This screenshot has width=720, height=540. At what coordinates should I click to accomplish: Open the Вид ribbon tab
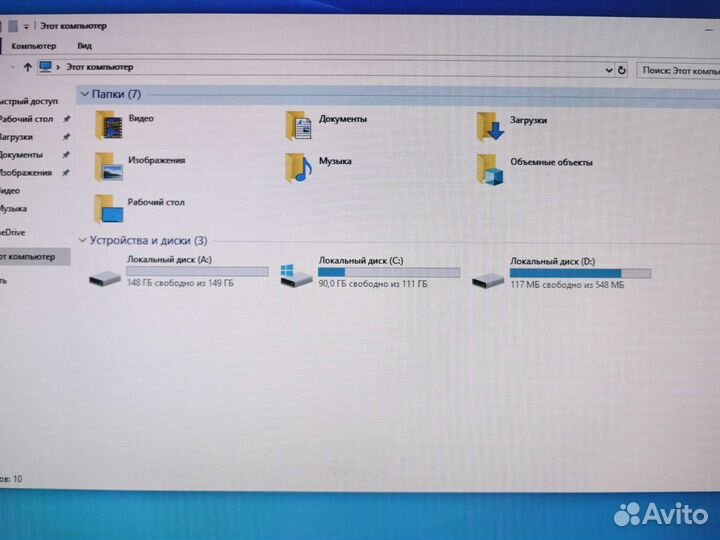pos(84,46)
